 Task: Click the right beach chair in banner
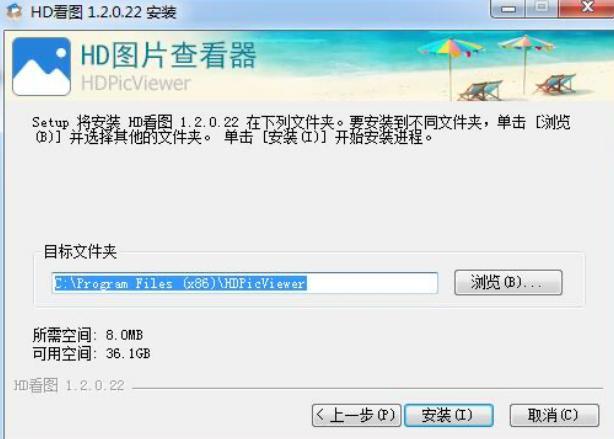[x=555, y=84]
